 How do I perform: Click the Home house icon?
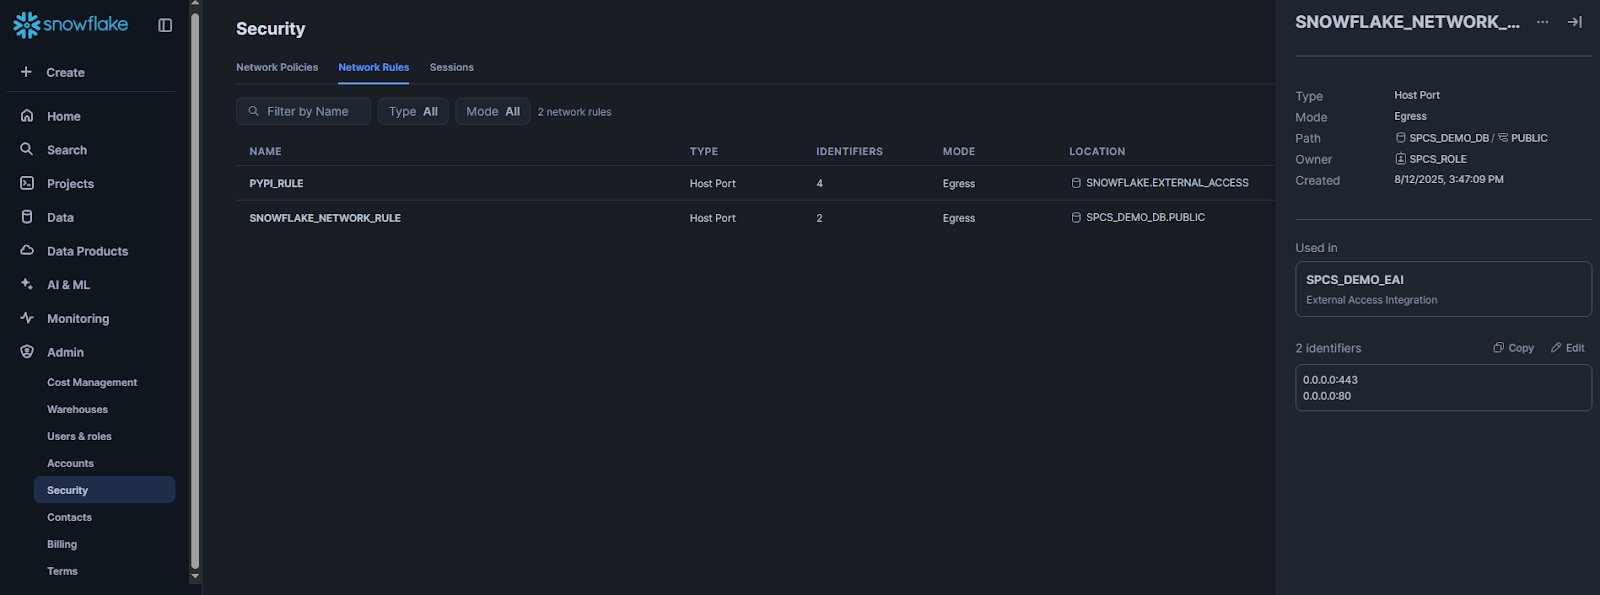pyautogui.click(x=27, y=116)
